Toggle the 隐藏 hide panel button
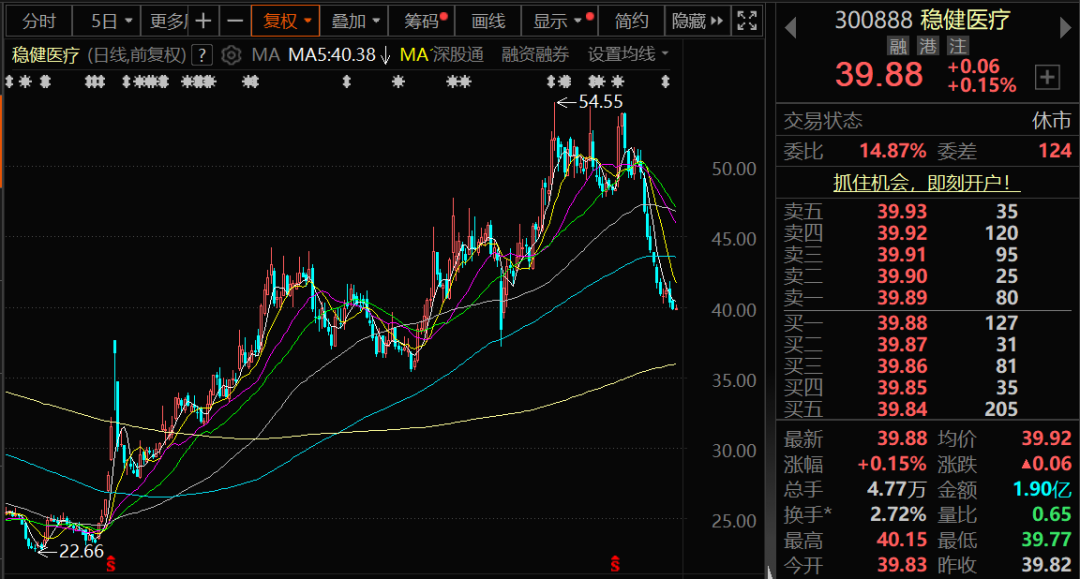The height and width of the screenshot is (579, 1080). pos(697,21)
